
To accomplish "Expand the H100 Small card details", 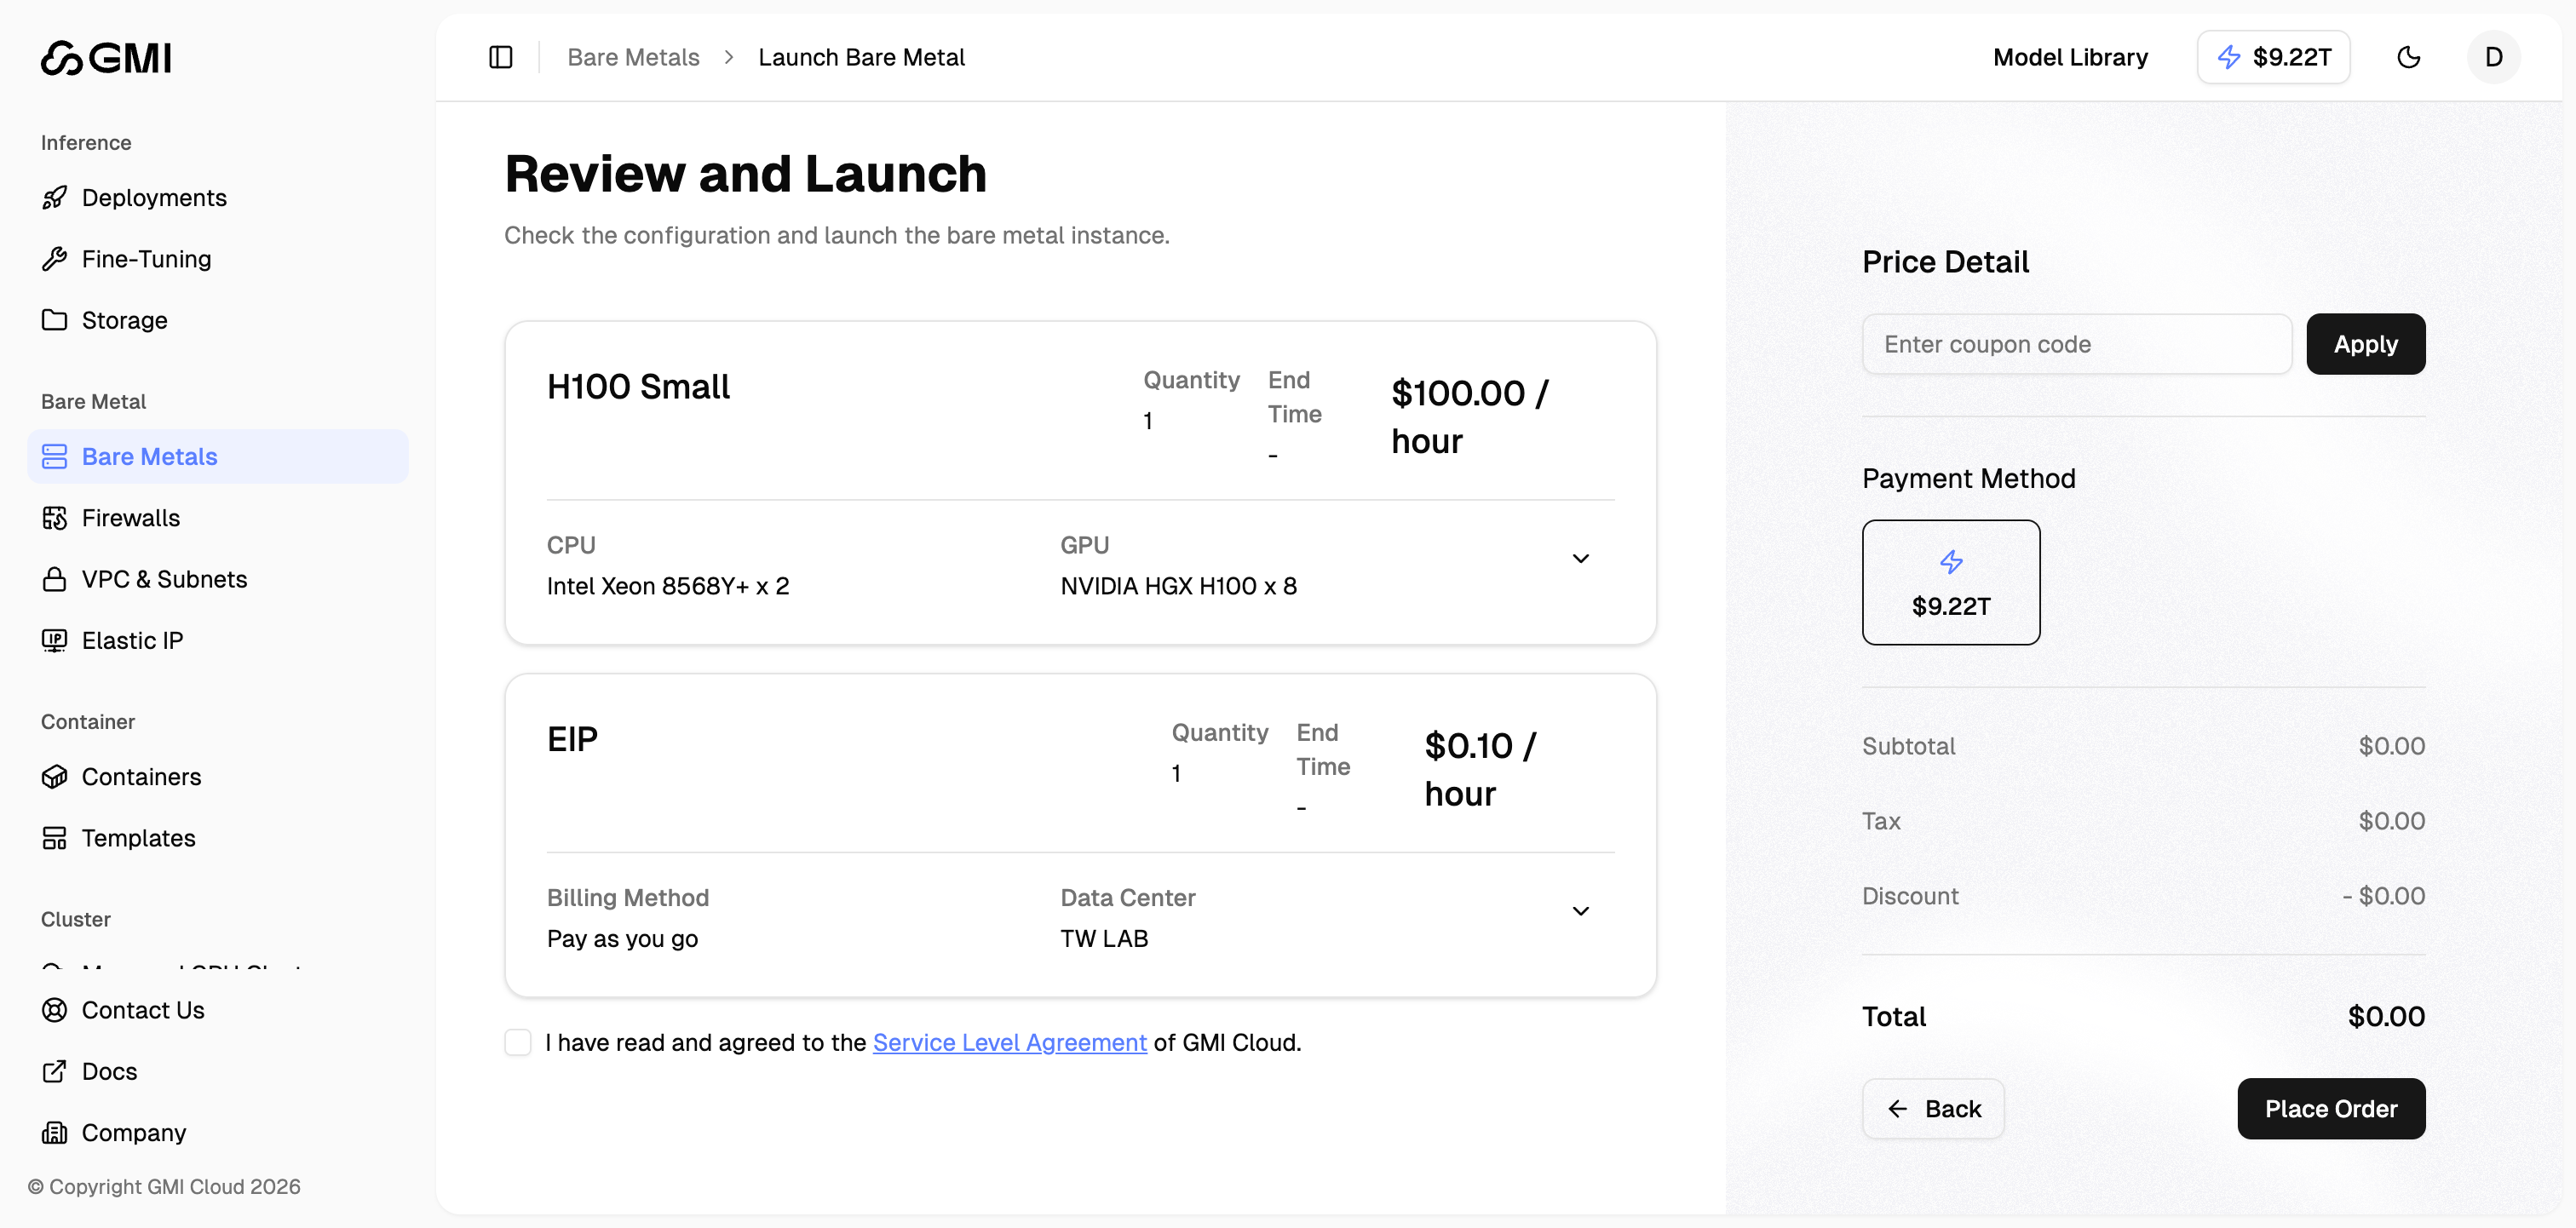I will pyautogui.click(x=1580, y=557).
